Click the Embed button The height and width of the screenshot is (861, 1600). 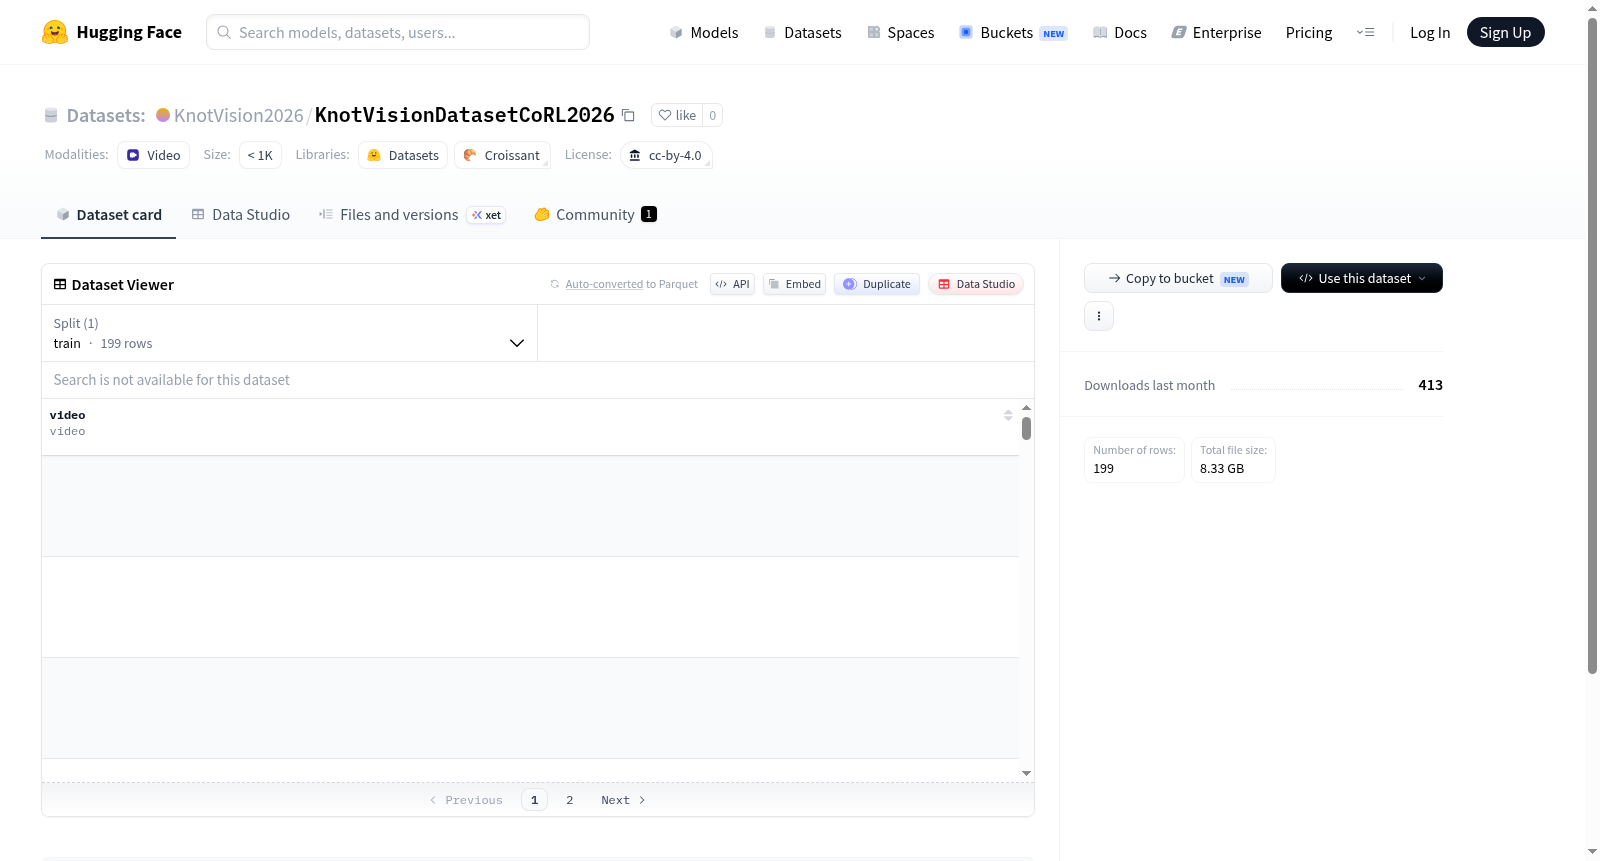(x=795, y=284)
